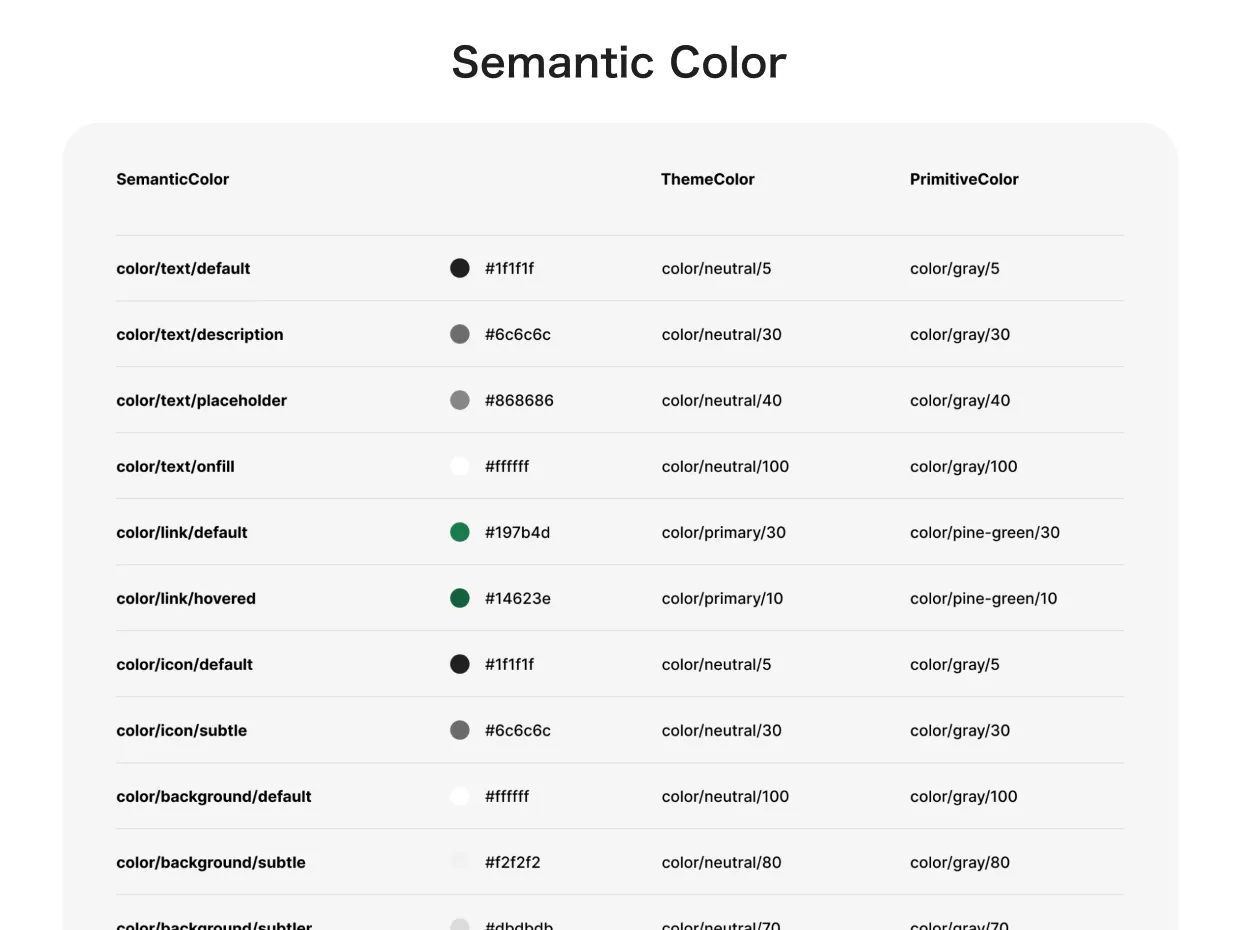Image resolution: width=1240 pixels, height=930 pixels.
Task: Click the "Semantic Color" page title
Action: point(619,62)
